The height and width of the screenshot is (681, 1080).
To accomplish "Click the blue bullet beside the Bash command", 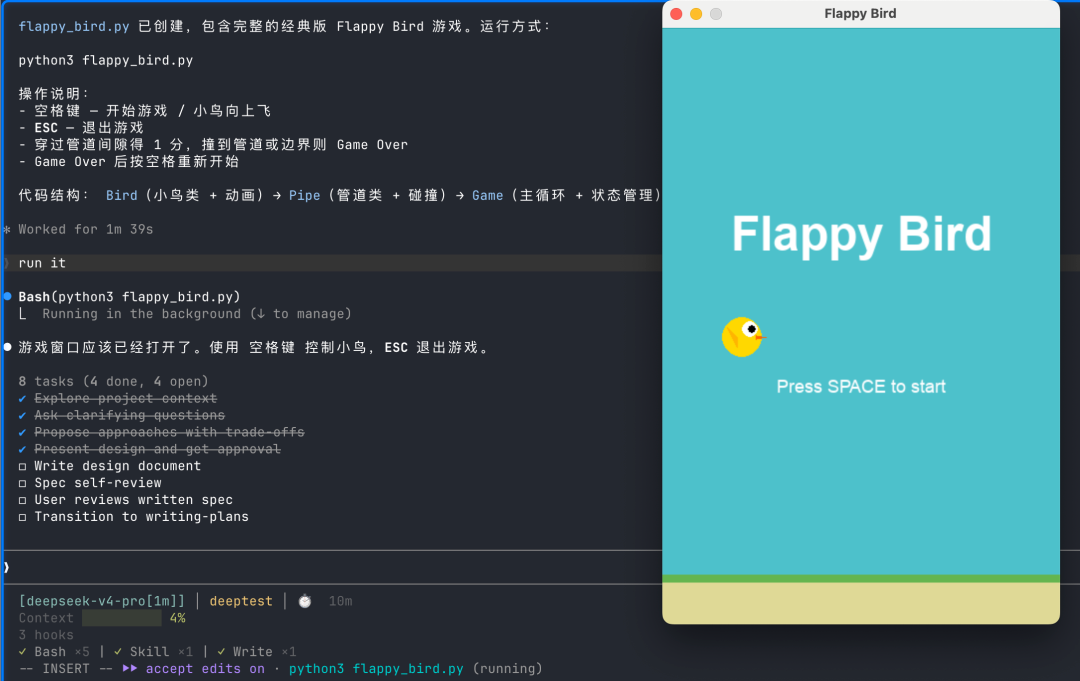I will click(x=8, y=297).
